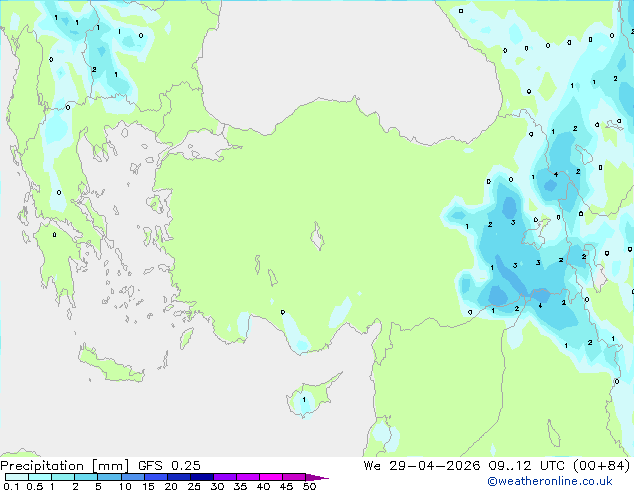Click the 25–30 mm dark navy swatch
Image resolution: width=634 pixels, height=490 pixels.
(202, 477)
